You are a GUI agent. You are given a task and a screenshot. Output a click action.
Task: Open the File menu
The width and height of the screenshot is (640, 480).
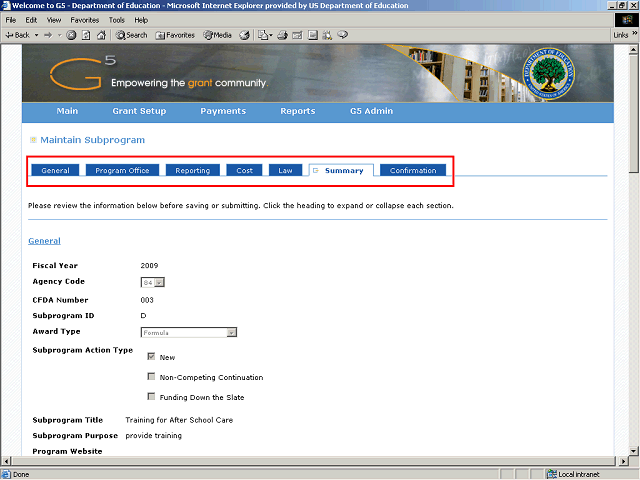coord(11,20)
